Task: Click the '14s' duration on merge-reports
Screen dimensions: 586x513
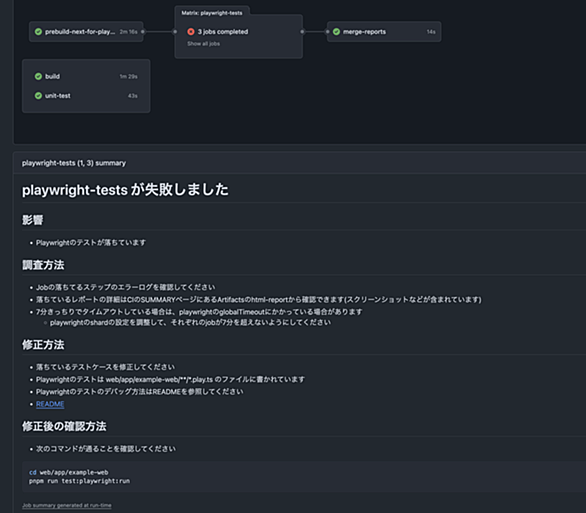Action: [x=431, y=32]
